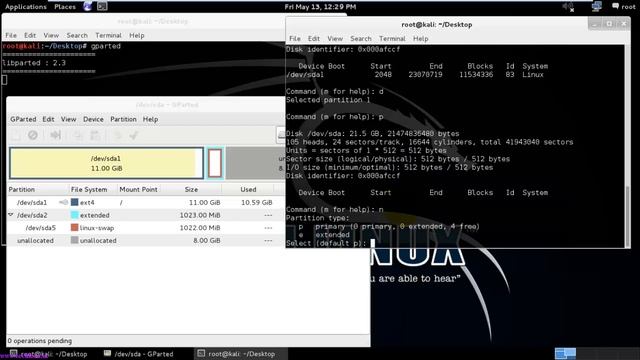Image resolution: width=640 pixels, height=360 pixels.
Task: Open the GParted menu
Action: (x=23, y=119)
